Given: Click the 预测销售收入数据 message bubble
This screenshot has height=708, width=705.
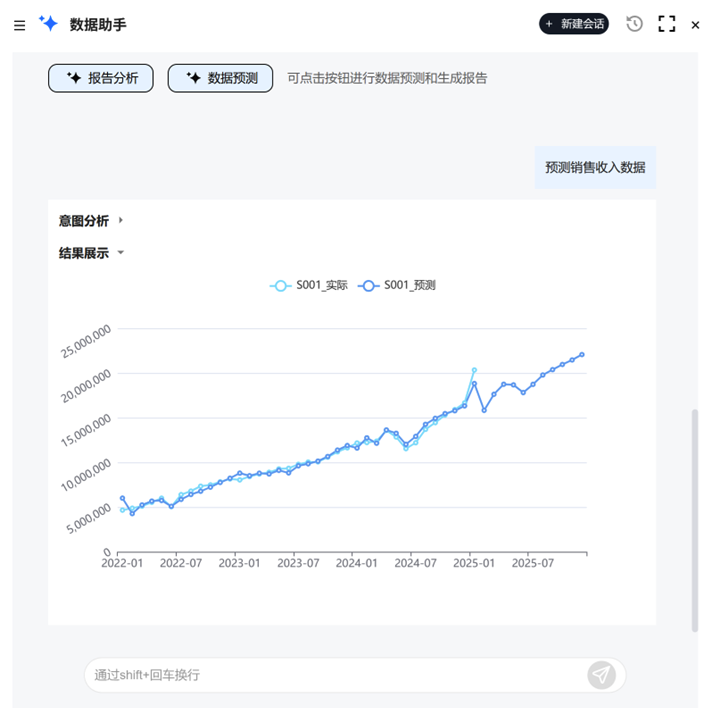Looking at the screenshot, I should coord(595,167).
